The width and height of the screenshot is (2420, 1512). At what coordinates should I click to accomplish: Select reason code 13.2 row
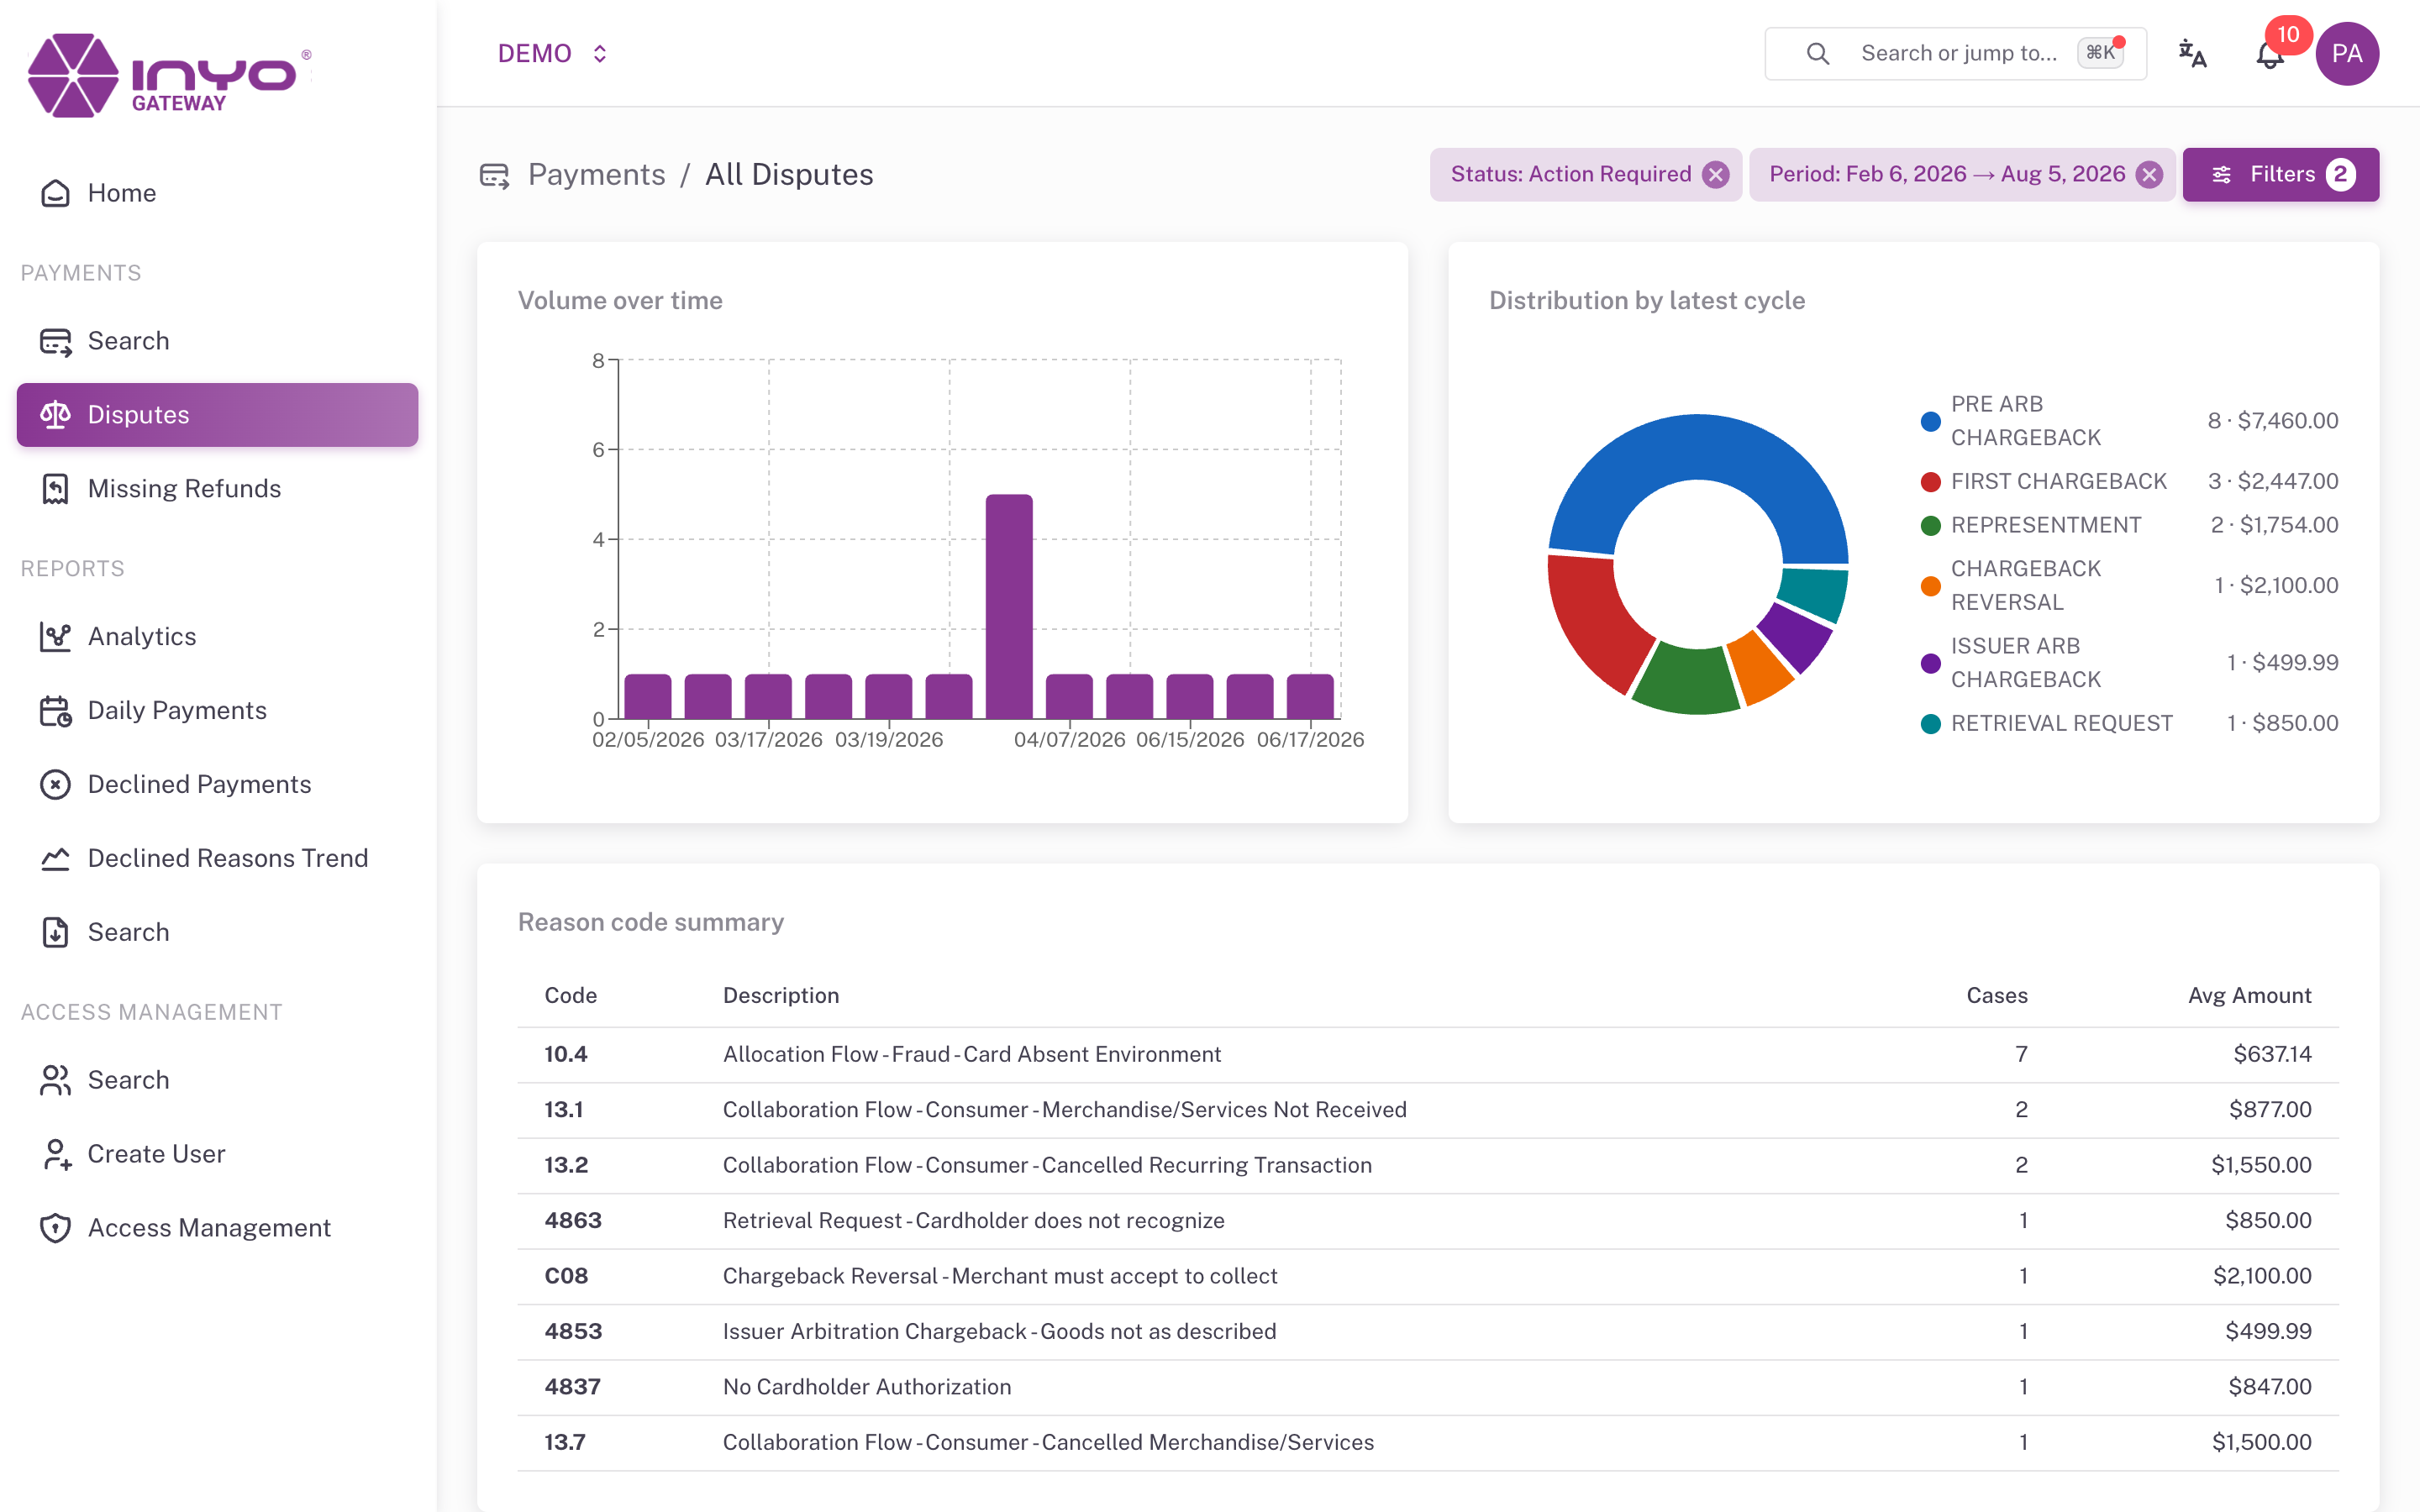(1428, 1166)
